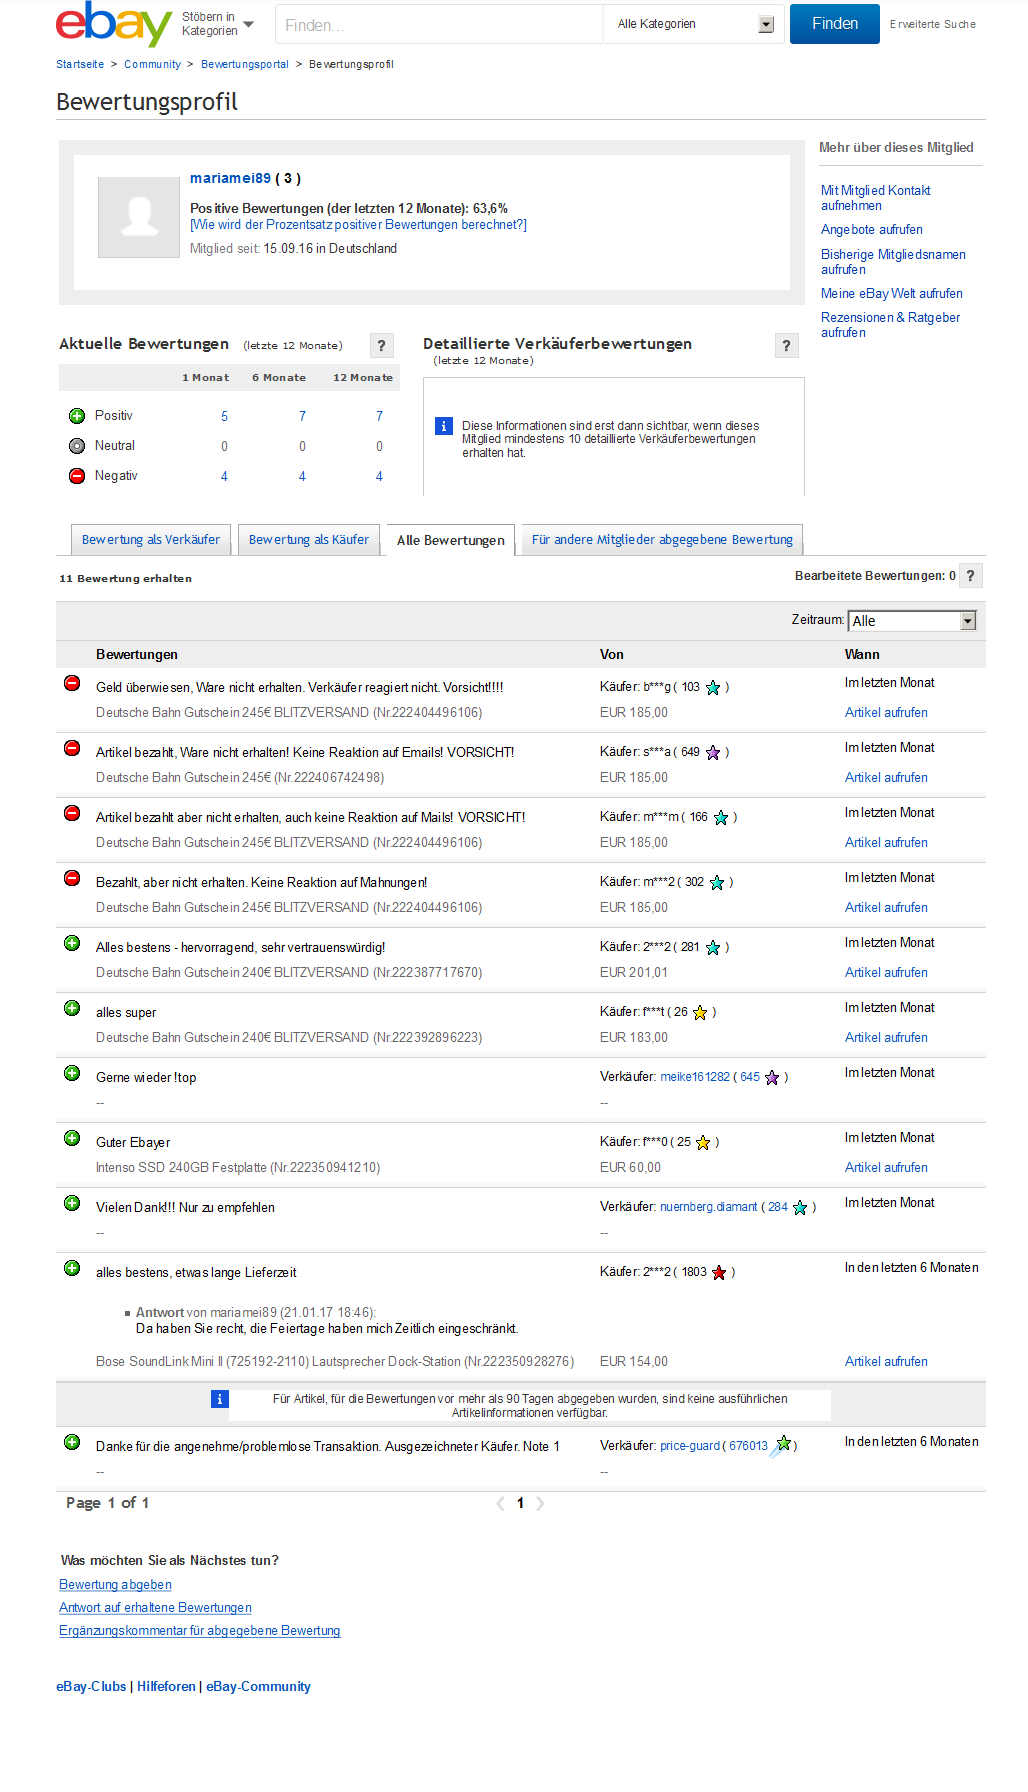This screenshot has width=1028, height=1792.
Task: Open seller profile meike161282
Action: 695,1077
